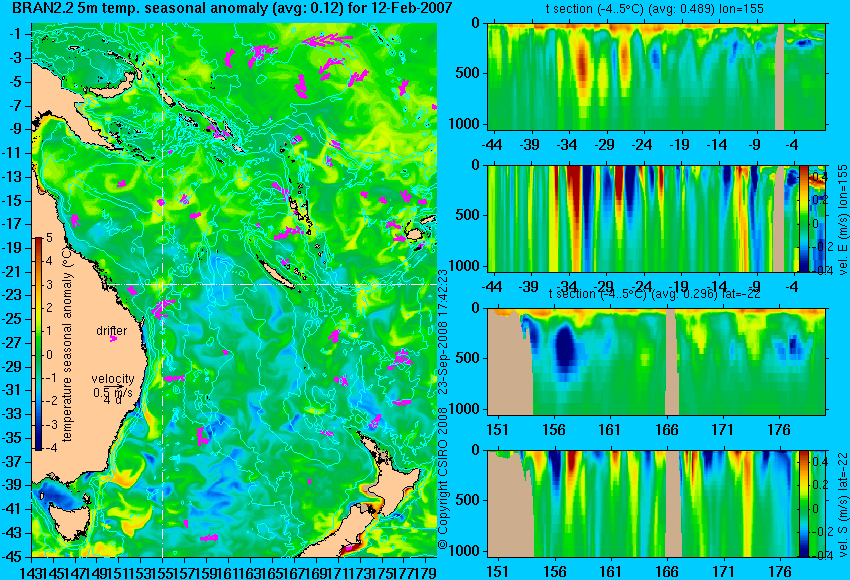The height and width of the screenshot is (580, 850).
Task: Open the temperature section plot at lat=-22
Action: pos(656,362)
